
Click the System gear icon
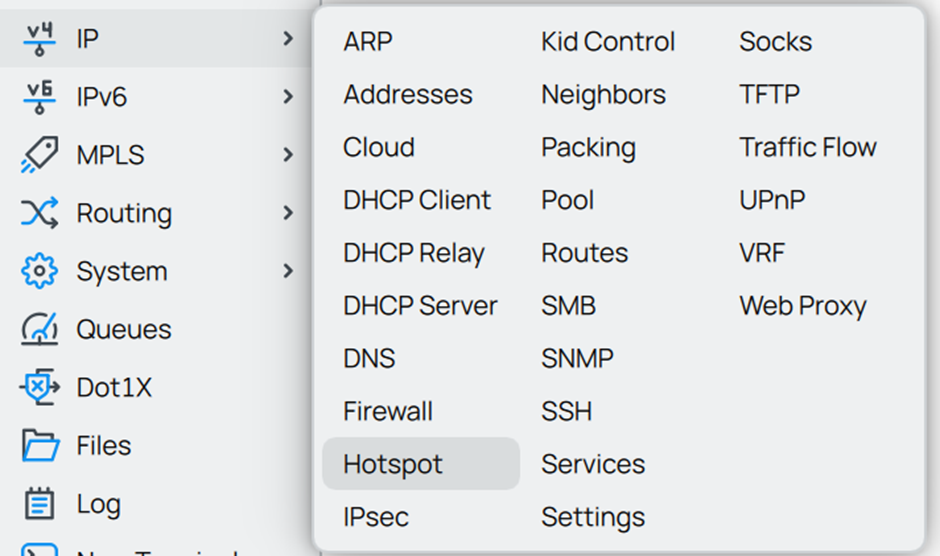[x=40, y=271]
